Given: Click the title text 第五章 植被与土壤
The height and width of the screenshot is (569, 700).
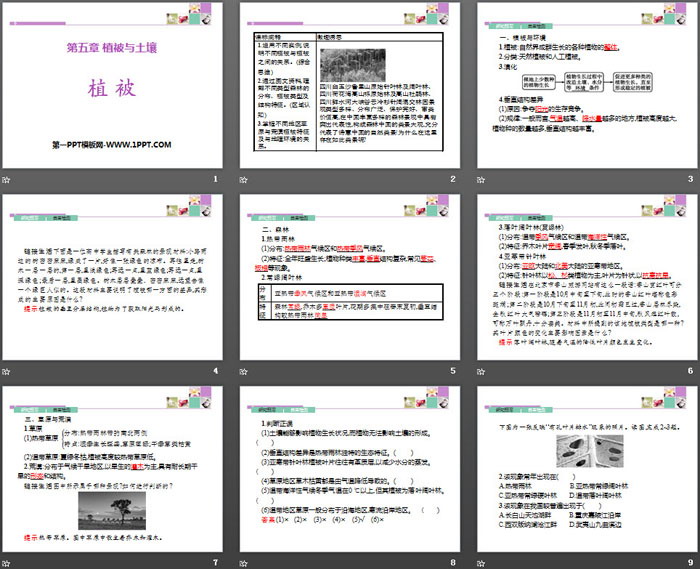Looking at the screenshot, I should pos(112,48).
